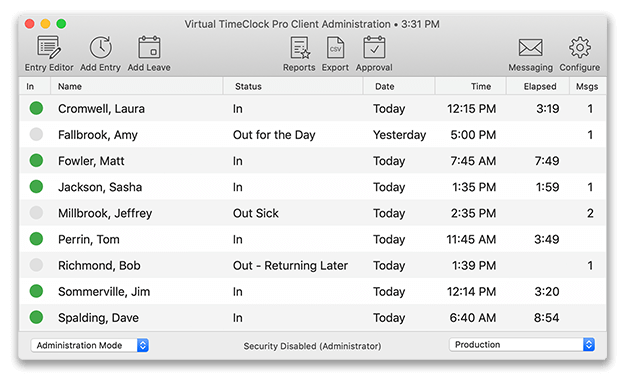625x376 pixels.
Task: Click the Out for the Day status
Action: 274,135
